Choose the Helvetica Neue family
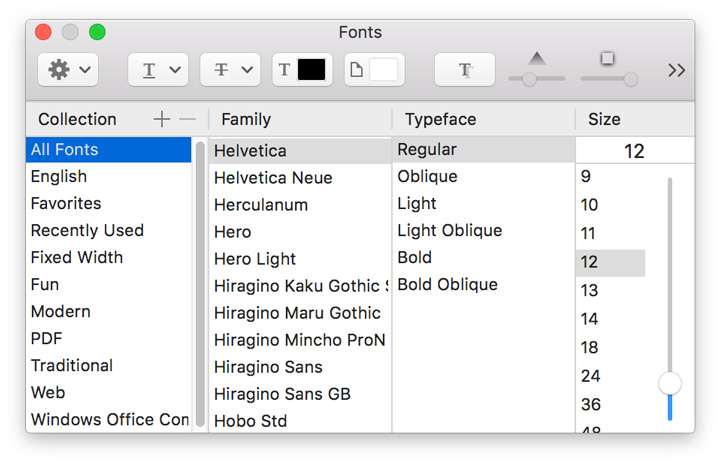The image size is (720, 464). tap(299, 178)
